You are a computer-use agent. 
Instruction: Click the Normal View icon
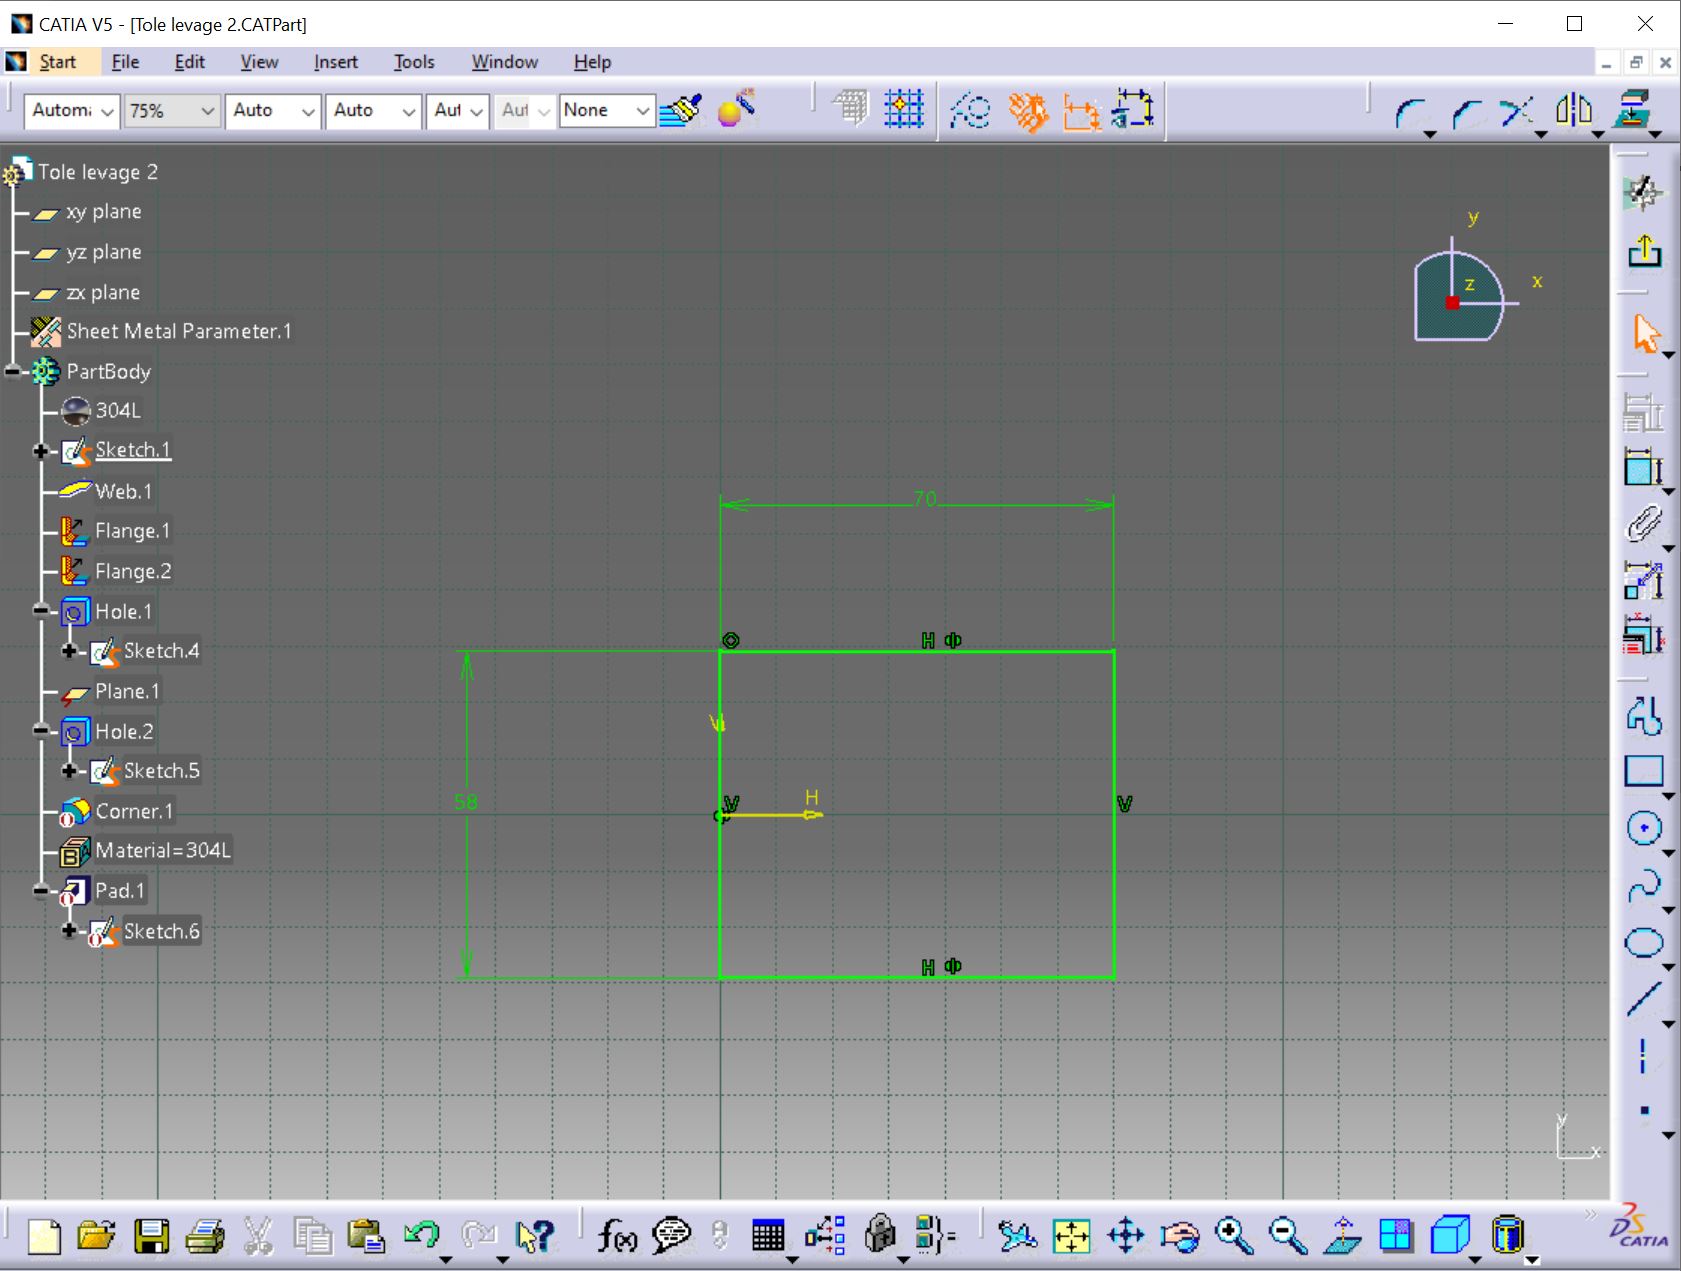1342,1236
